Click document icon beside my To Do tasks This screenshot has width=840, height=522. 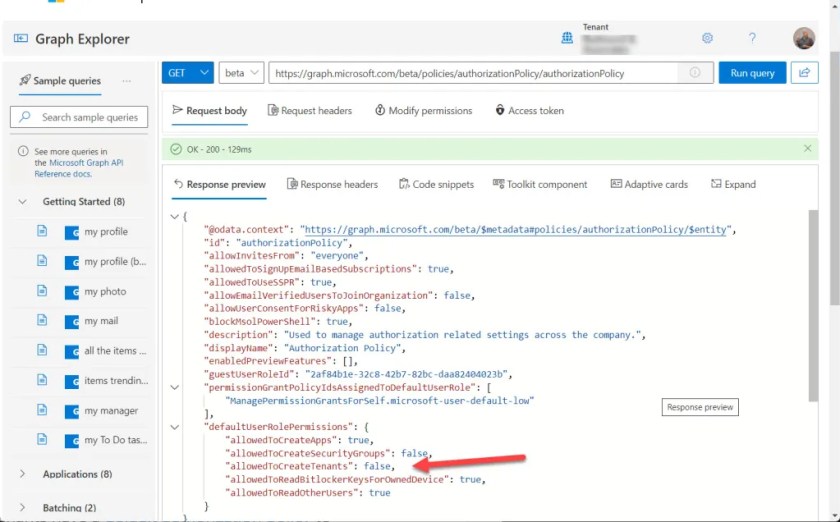tap(42, 439)
